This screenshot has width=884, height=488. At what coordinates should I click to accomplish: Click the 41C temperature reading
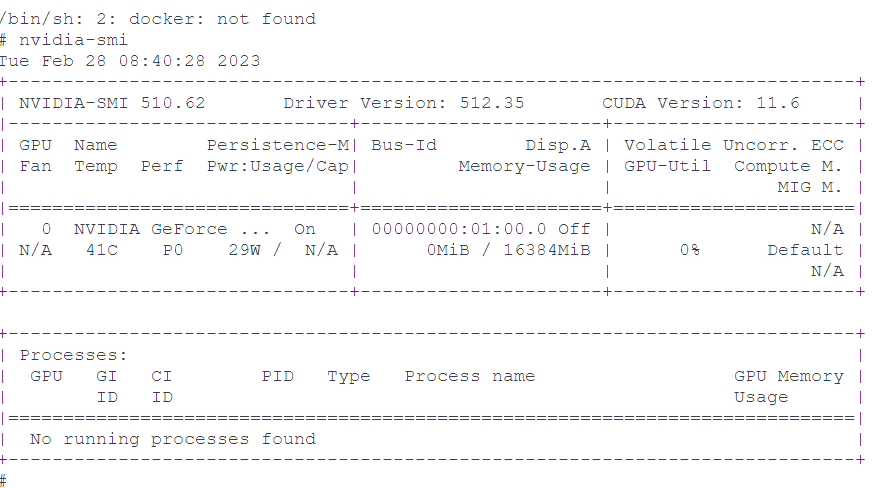coord(102,250)
